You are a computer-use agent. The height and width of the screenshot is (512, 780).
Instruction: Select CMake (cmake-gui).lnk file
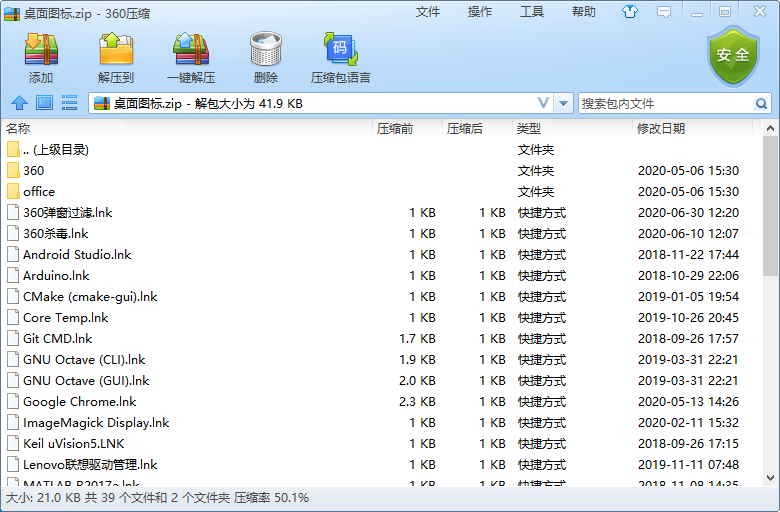coord(90,297)
